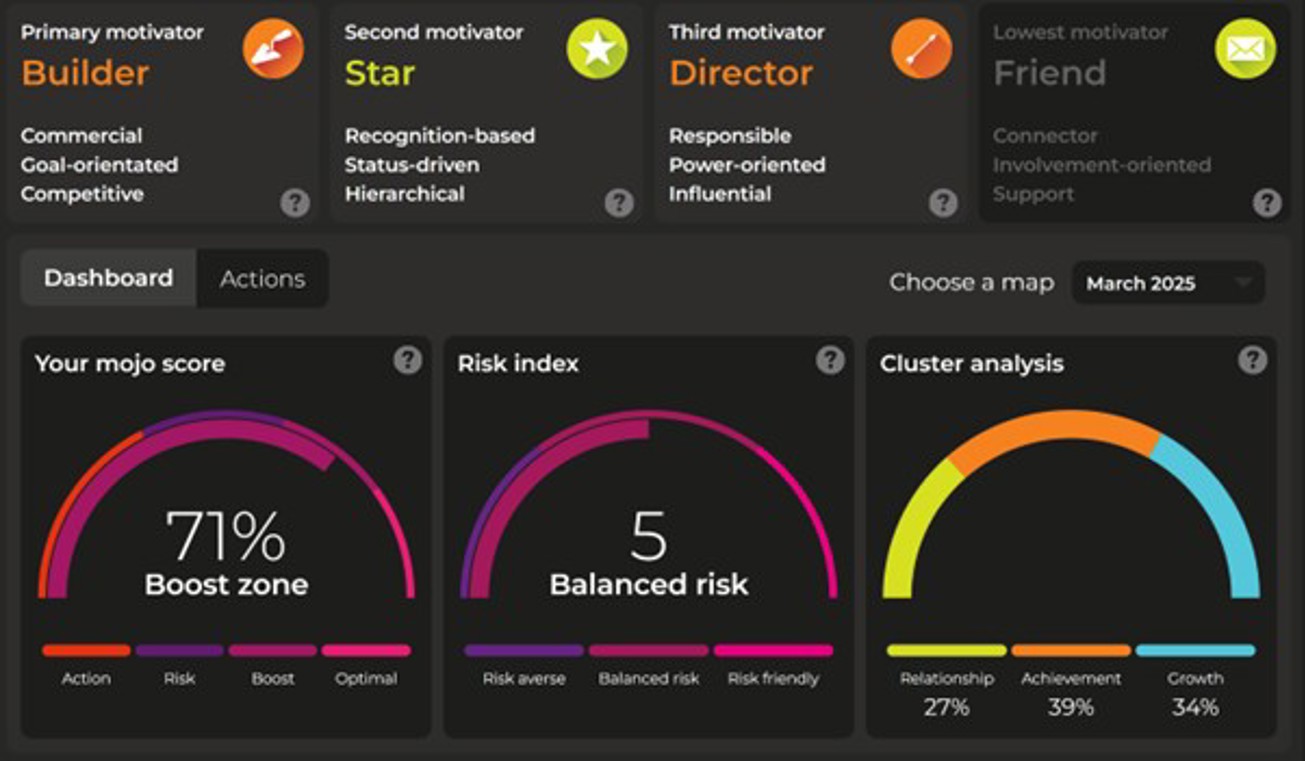This screenshot has width=1305, height=761.
Task: Show help for Your mojo score
Action: tap(407, 360)
